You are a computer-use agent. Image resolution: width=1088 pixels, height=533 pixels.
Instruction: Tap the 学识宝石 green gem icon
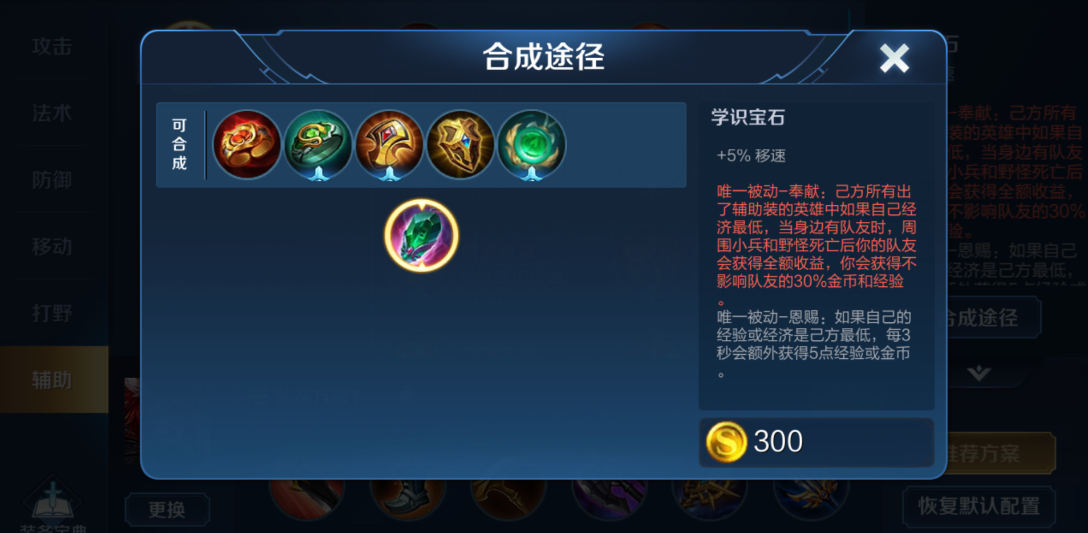click(x=422, y=235)
